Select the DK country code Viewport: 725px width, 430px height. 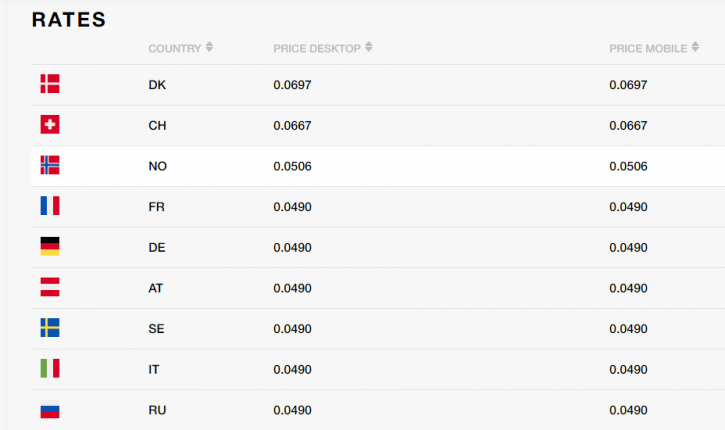click(157, 85)
